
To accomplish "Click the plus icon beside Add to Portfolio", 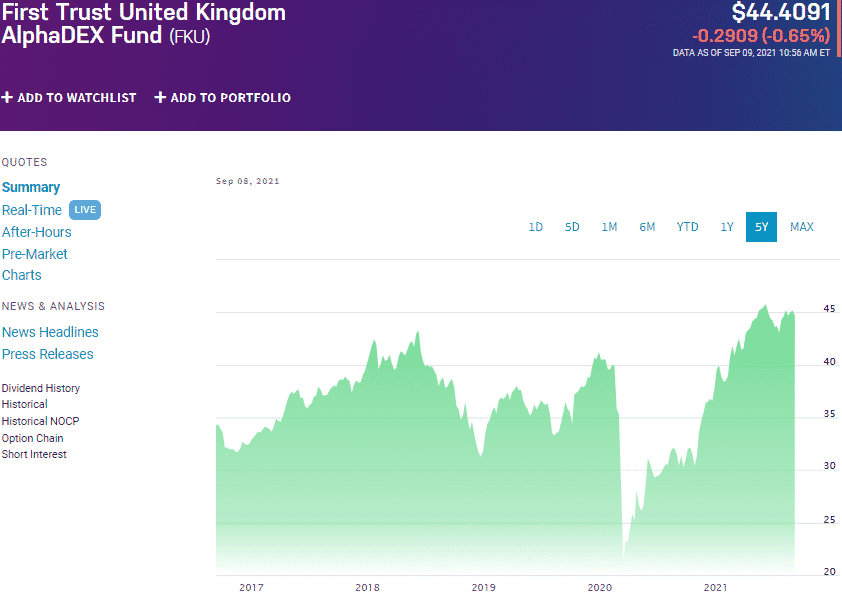I will (x=159, y=97).
